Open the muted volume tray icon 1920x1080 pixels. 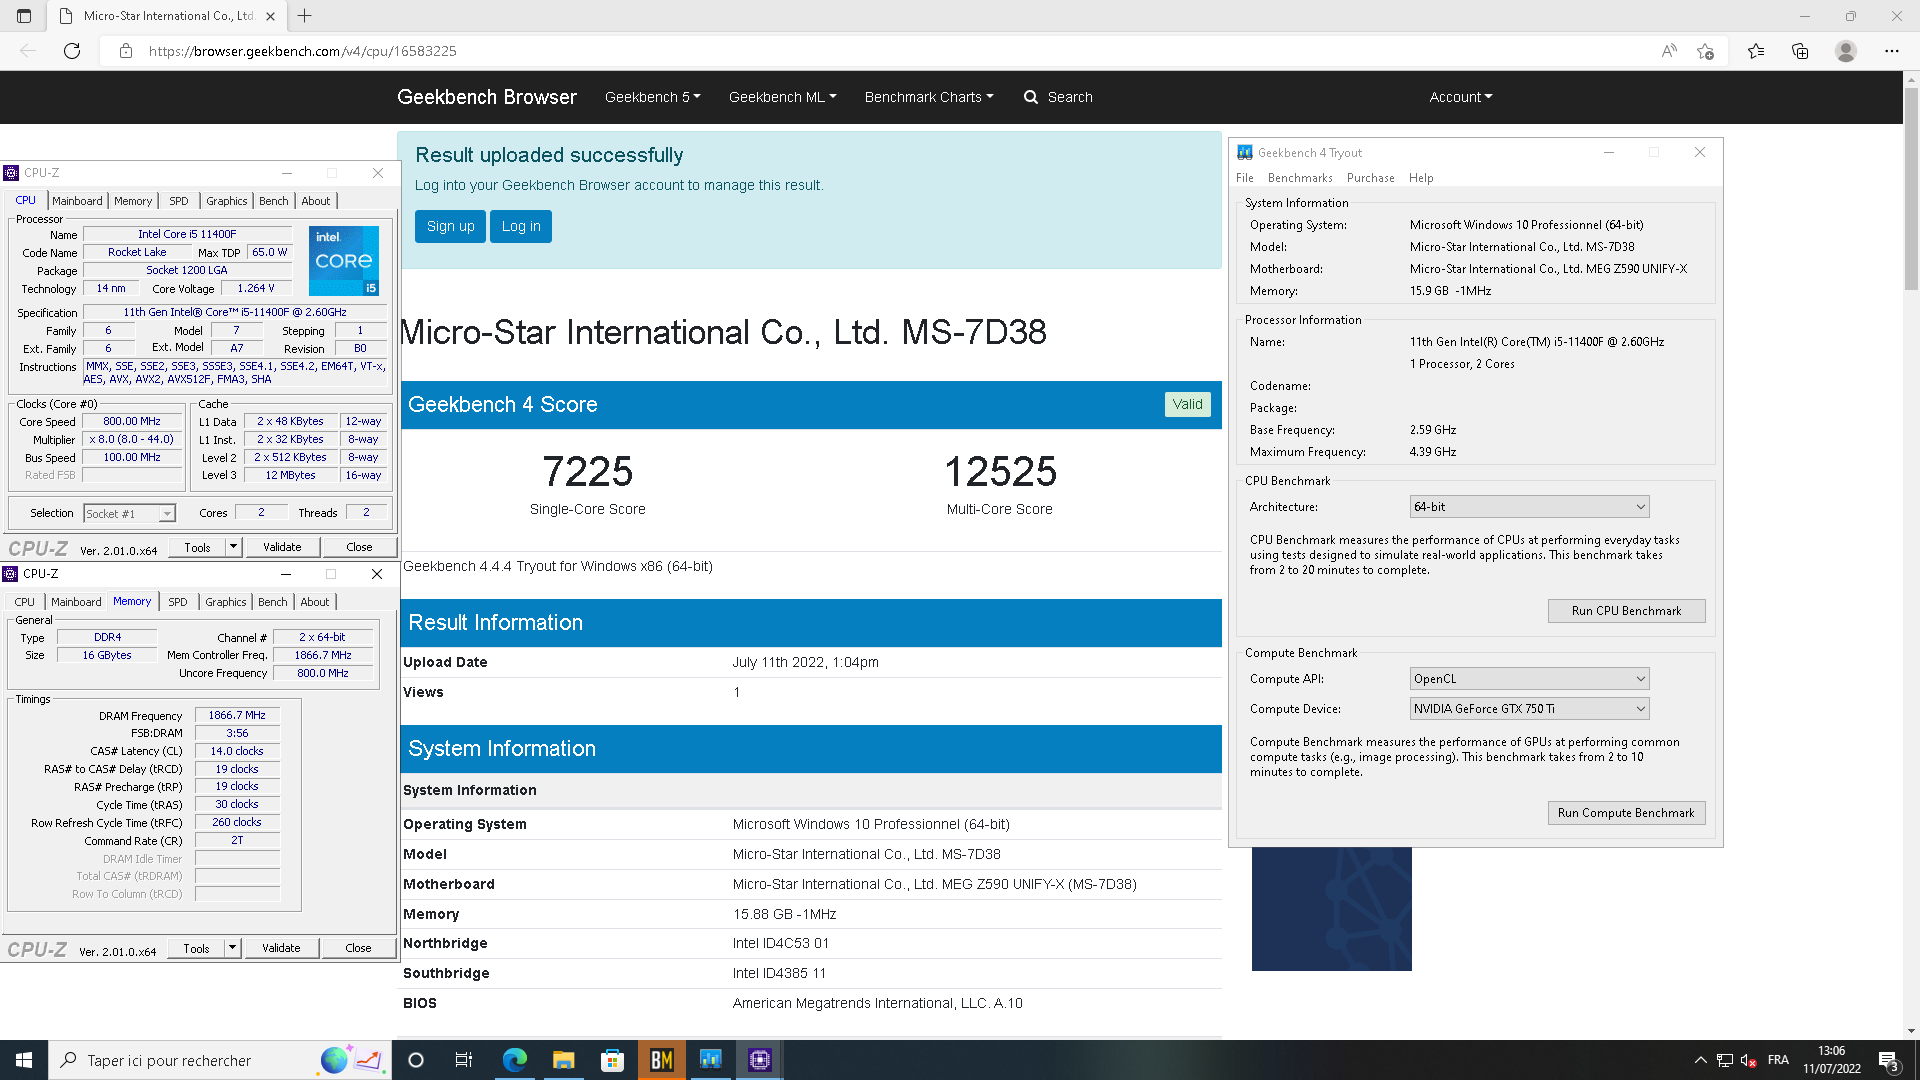click(x=1749, y=1060)
